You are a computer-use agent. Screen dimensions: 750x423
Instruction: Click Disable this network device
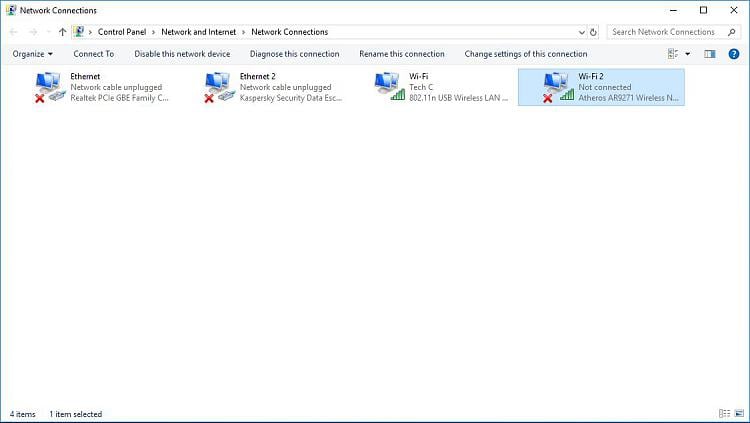pos(182,54)
